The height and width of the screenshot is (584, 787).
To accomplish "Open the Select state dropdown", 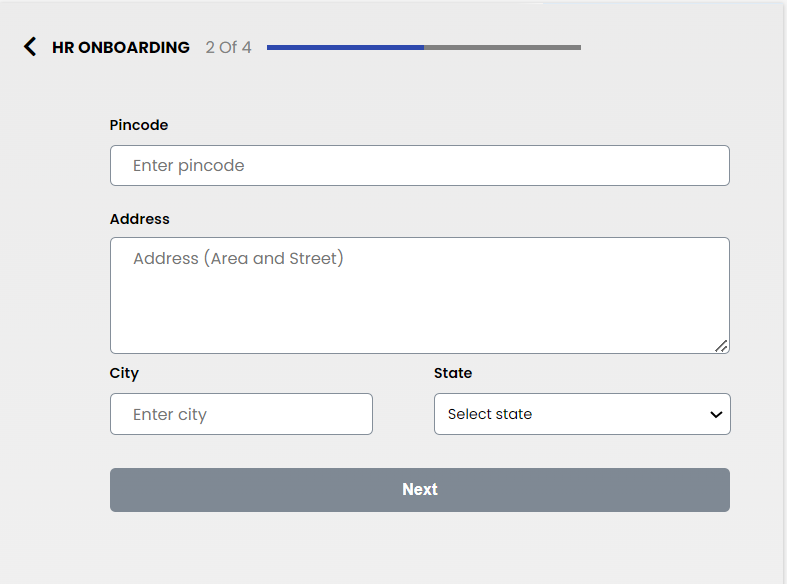I will point(582,414).
